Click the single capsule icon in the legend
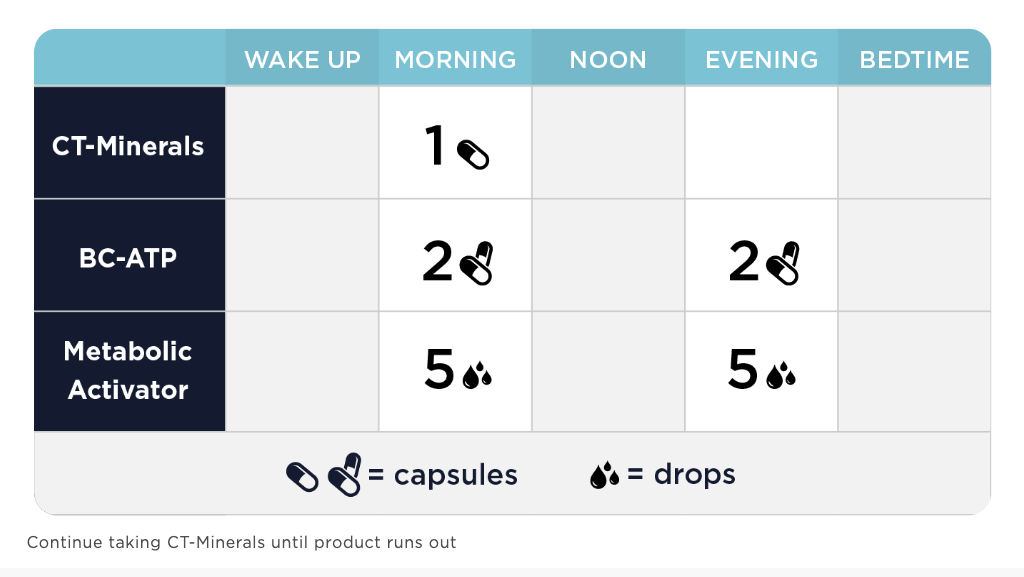The height and width of the screenshot is (577, 1024). 302,476
